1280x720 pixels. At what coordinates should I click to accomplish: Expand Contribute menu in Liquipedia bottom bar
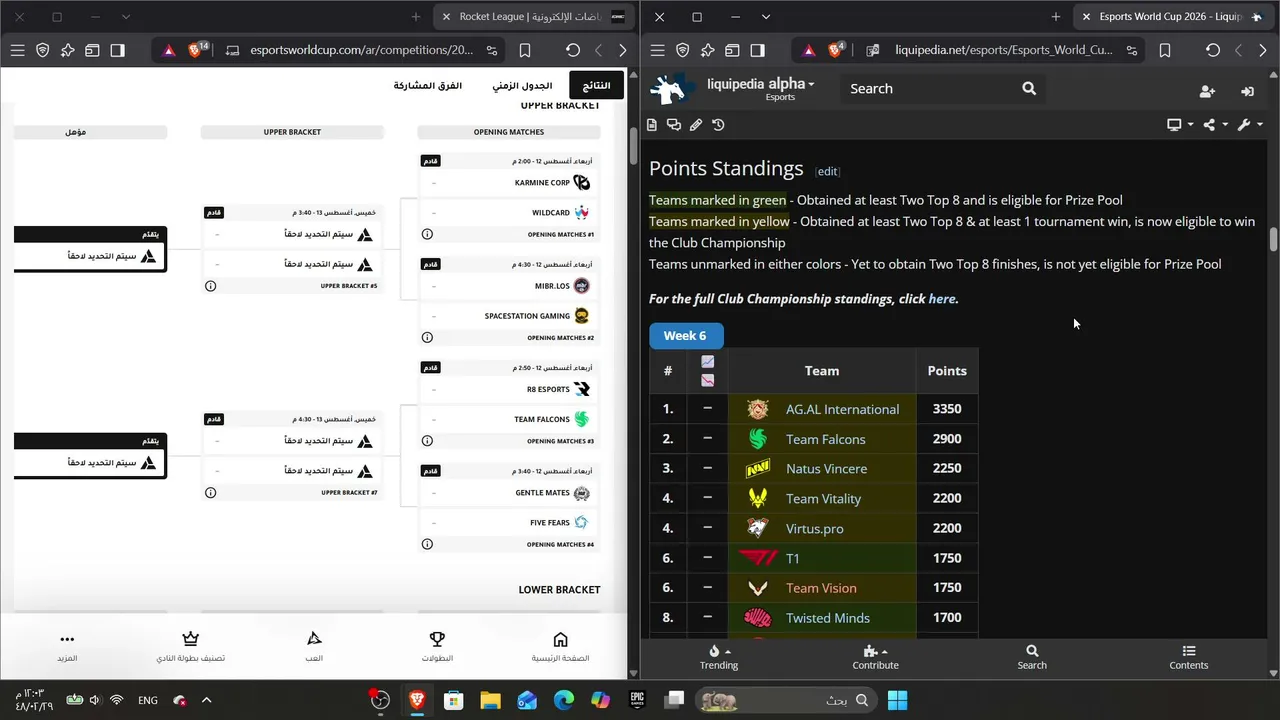click(x=875, y=657)
